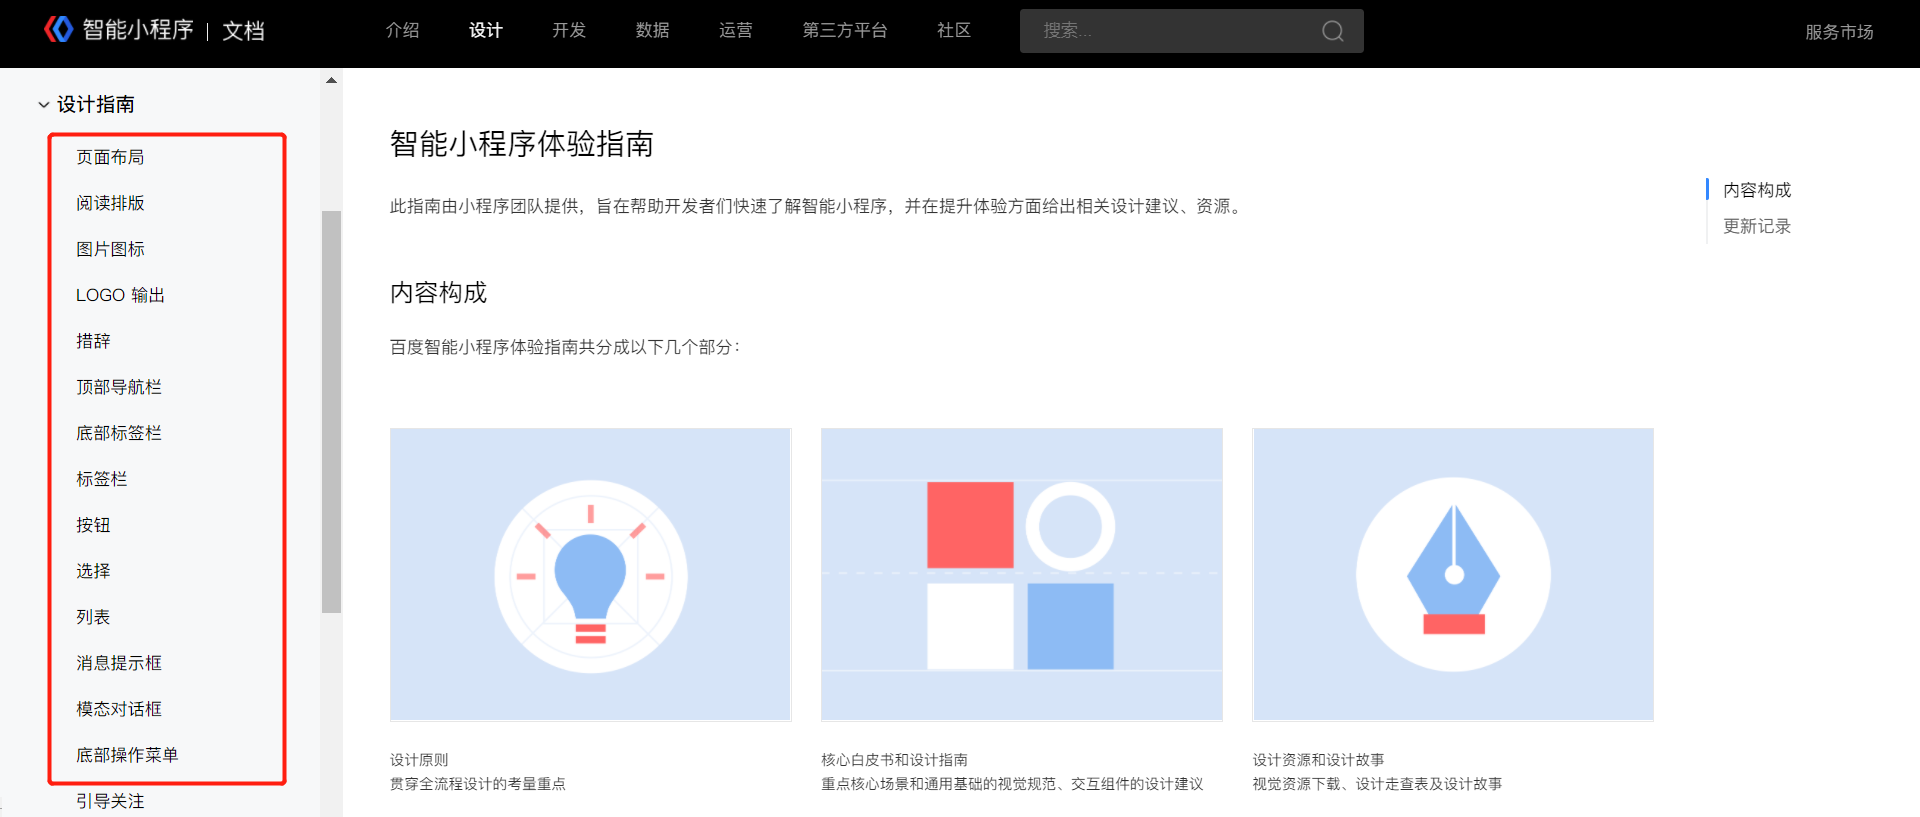This screenshot has width=1920, height=817.
Task: Open the 社区 nav tab
Action: pos(954,31)
